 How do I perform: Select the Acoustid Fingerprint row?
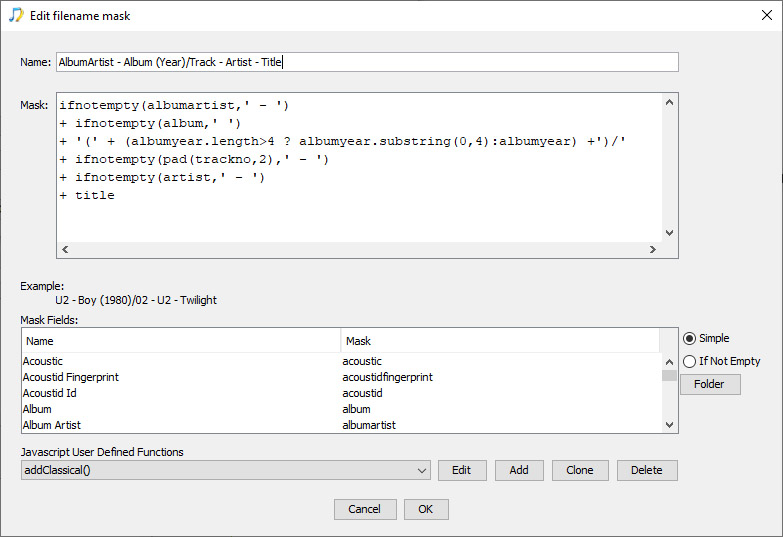click(x=342, y=377)
